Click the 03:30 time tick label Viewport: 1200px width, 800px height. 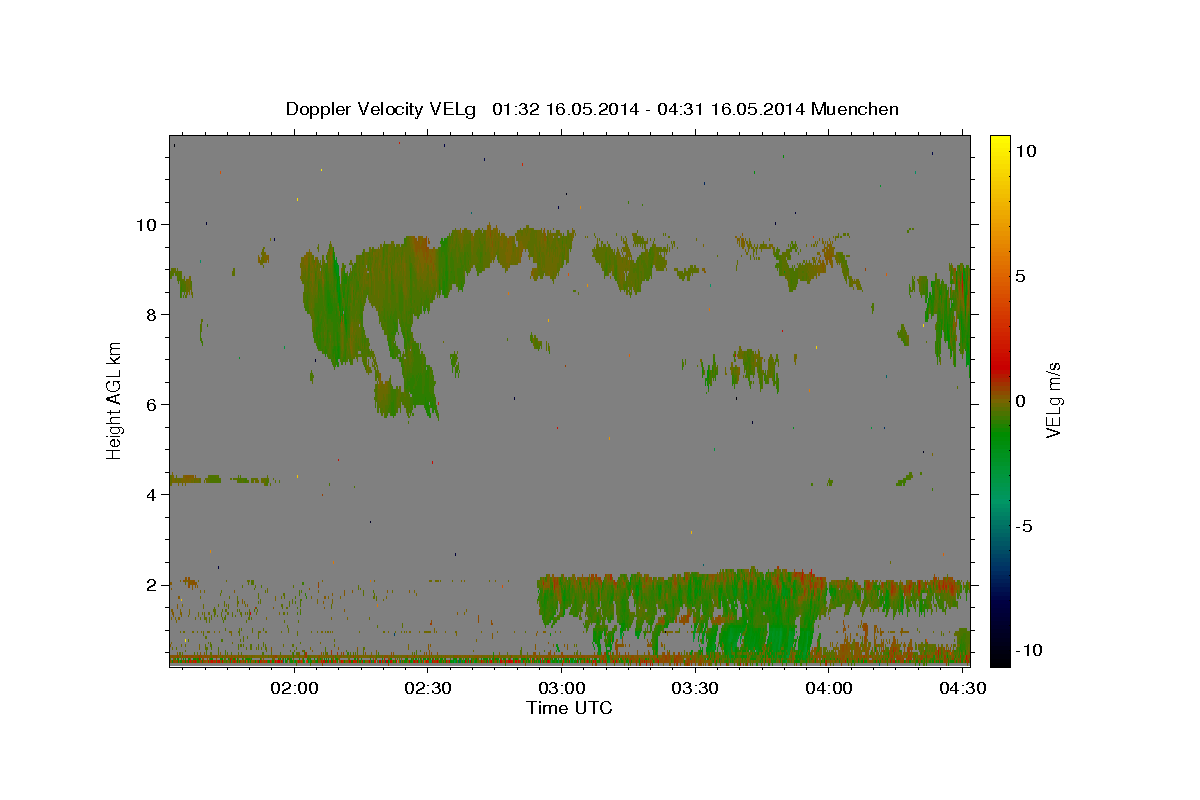click(x=696, y=688)
